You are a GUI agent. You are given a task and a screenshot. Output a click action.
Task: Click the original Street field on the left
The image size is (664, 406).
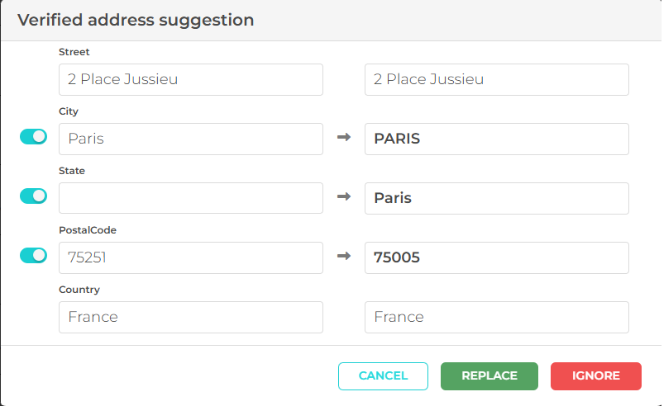[x=191, y=79]
